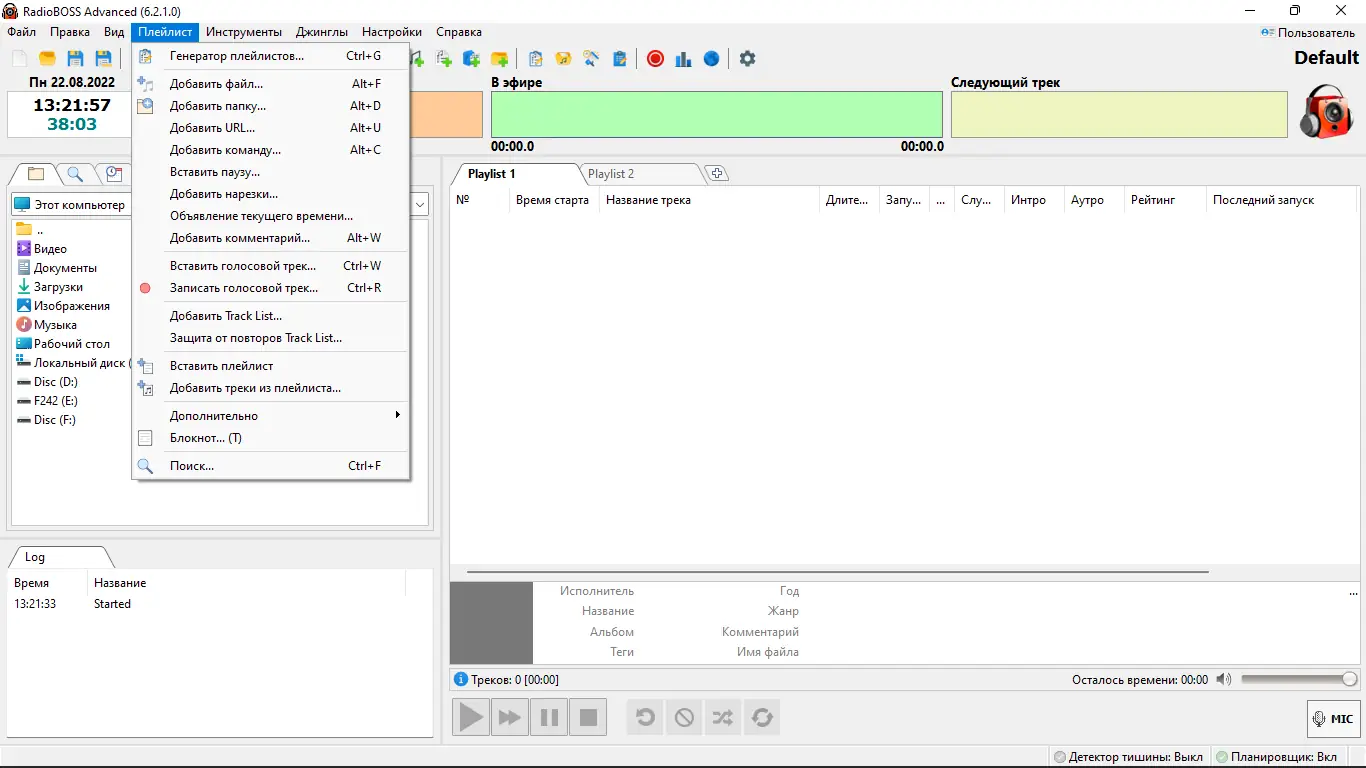
Task: Choose Добавить URL menu entry
Action: click(x=271, y=128)
